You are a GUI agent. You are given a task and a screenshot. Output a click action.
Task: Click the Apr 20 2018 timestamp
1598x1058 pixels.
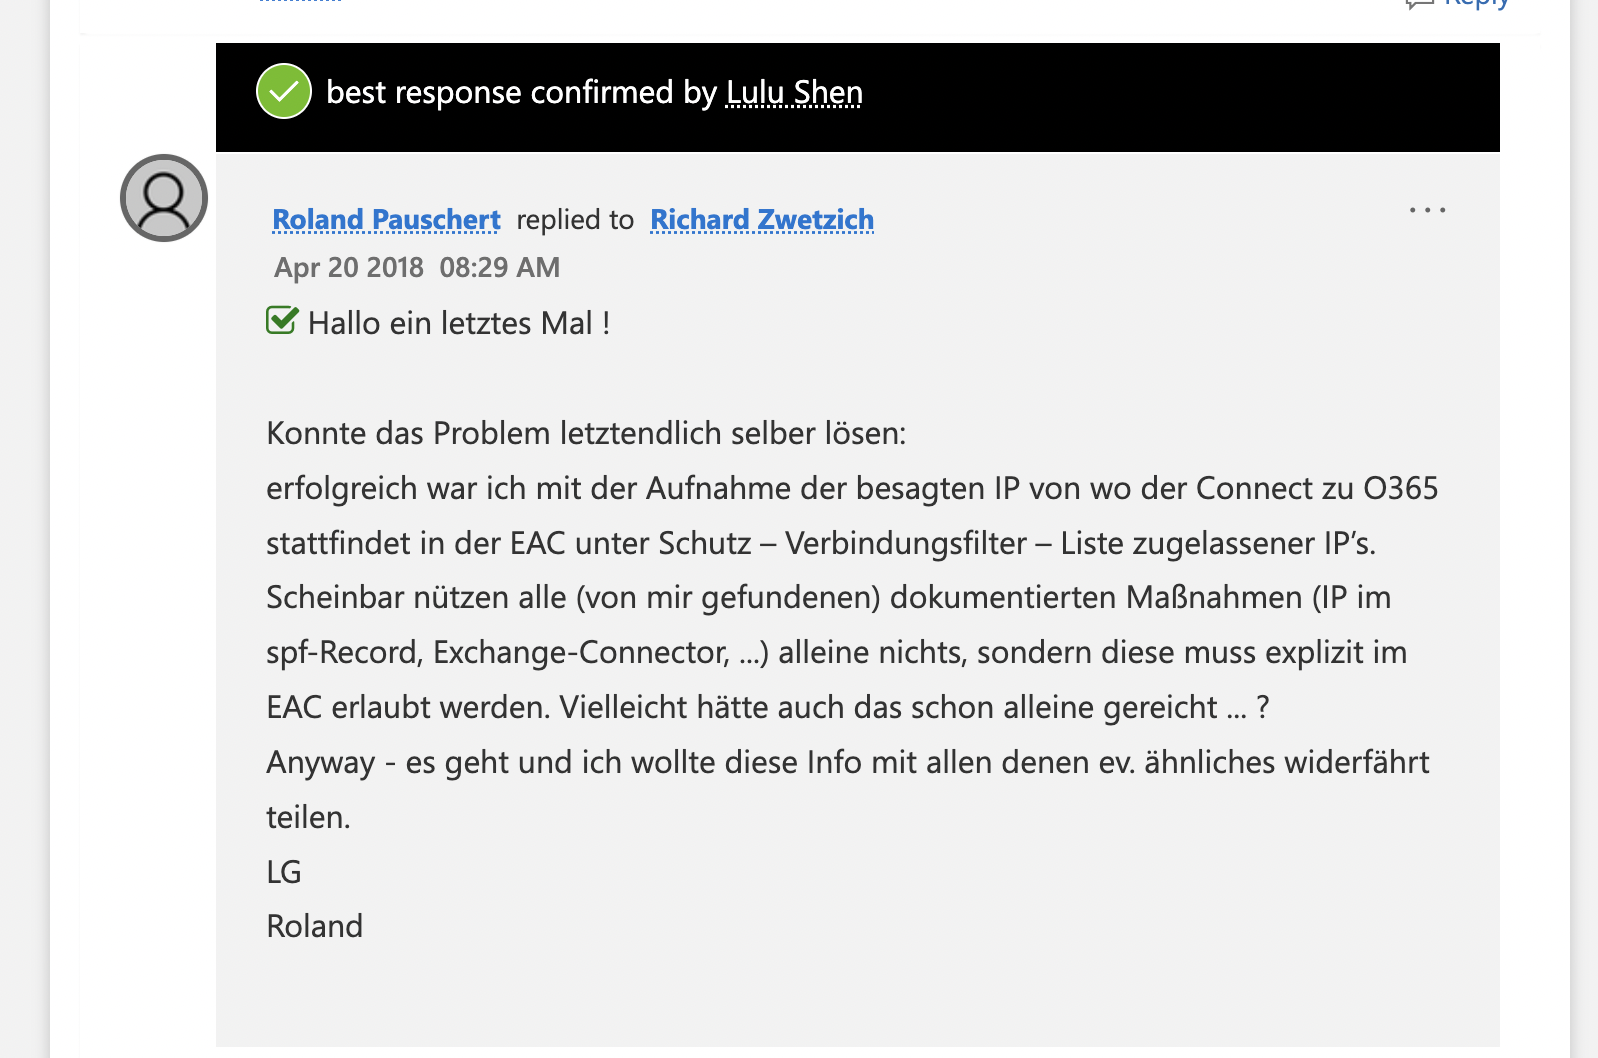point(416,268)
